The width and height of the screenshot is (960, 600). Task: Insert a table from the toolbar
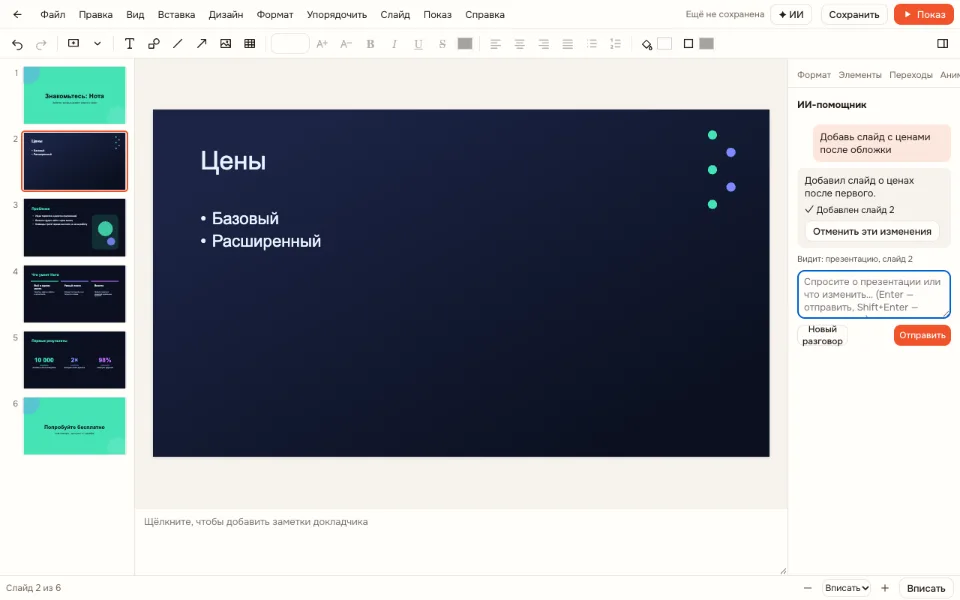250,43
